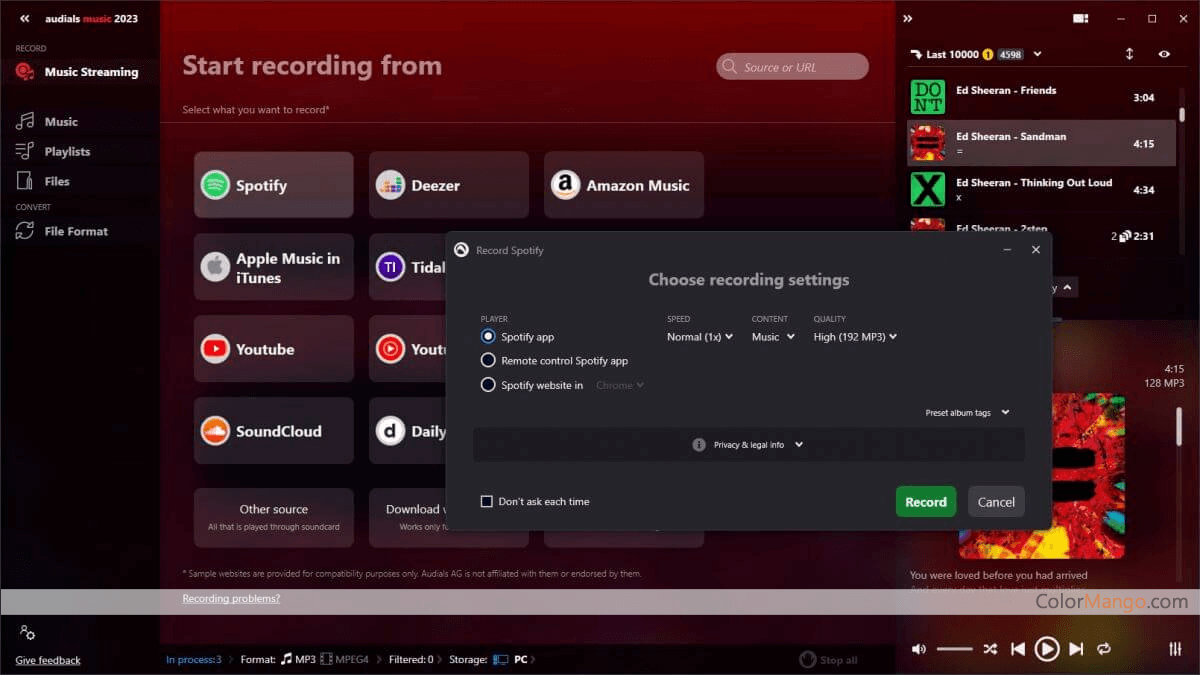This screenshot has height=675, width=1200.
Task: Expand Privacy & legal info
Action: tap(749, 445)
